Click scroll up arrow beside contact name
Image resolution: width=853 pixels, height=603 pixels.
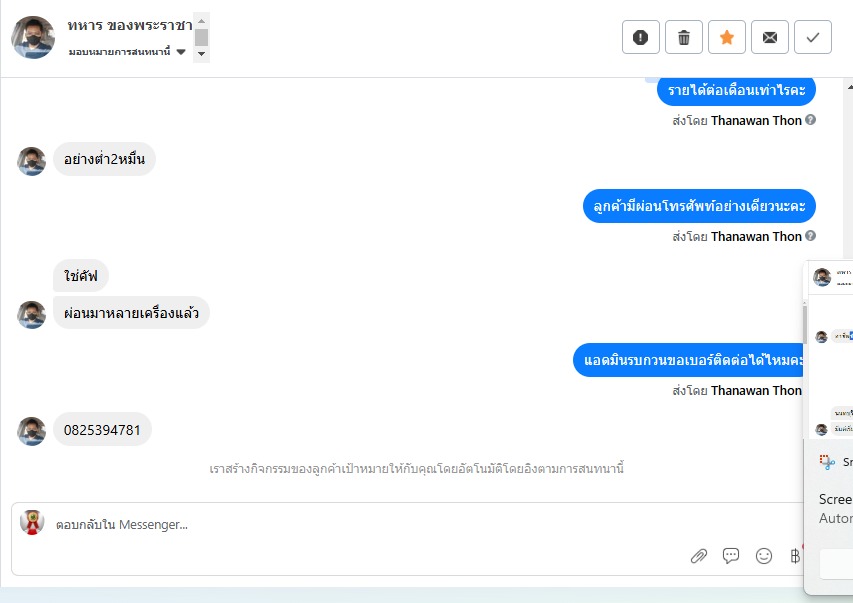tap(201, 21)
